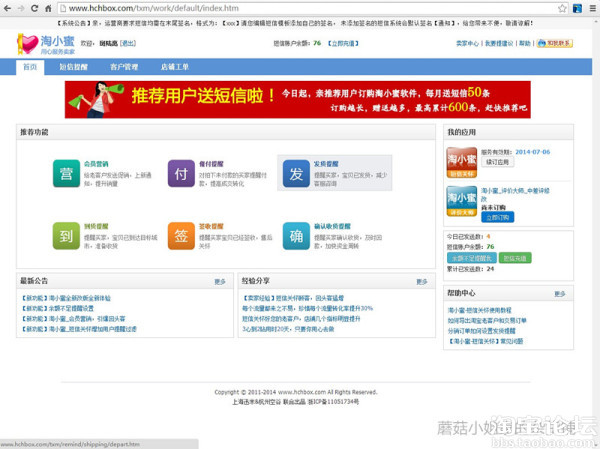This screenshot has height=449, width=600.
Task: Open the fourth announcement in 最新公告
Action: 79,329
